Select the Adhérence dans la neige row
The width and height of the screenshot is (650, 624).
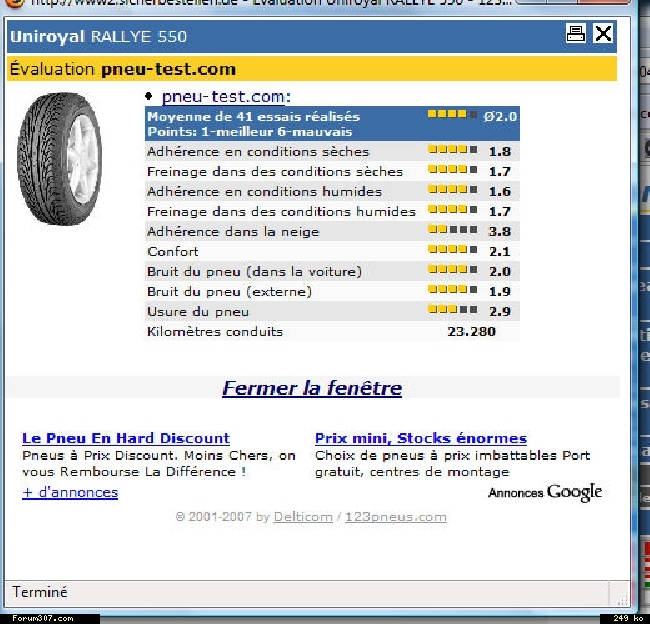pos(332,231)
